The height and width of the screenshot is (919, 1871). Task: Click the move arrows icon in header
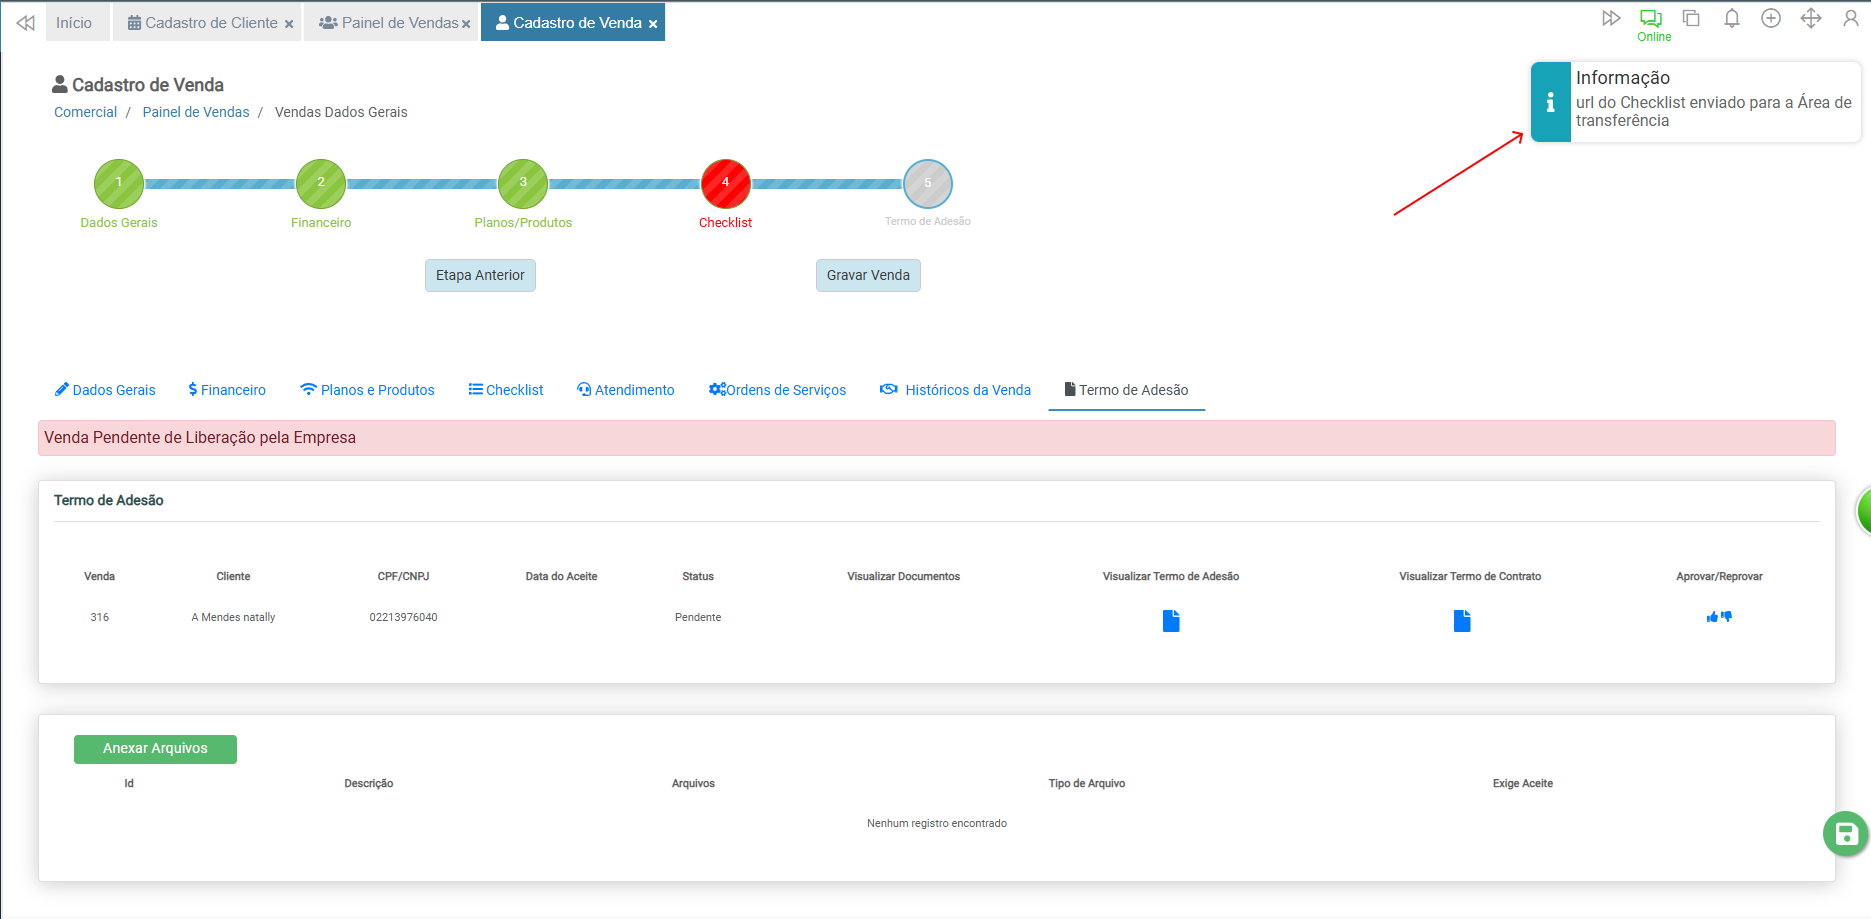tap(1811, 19)
